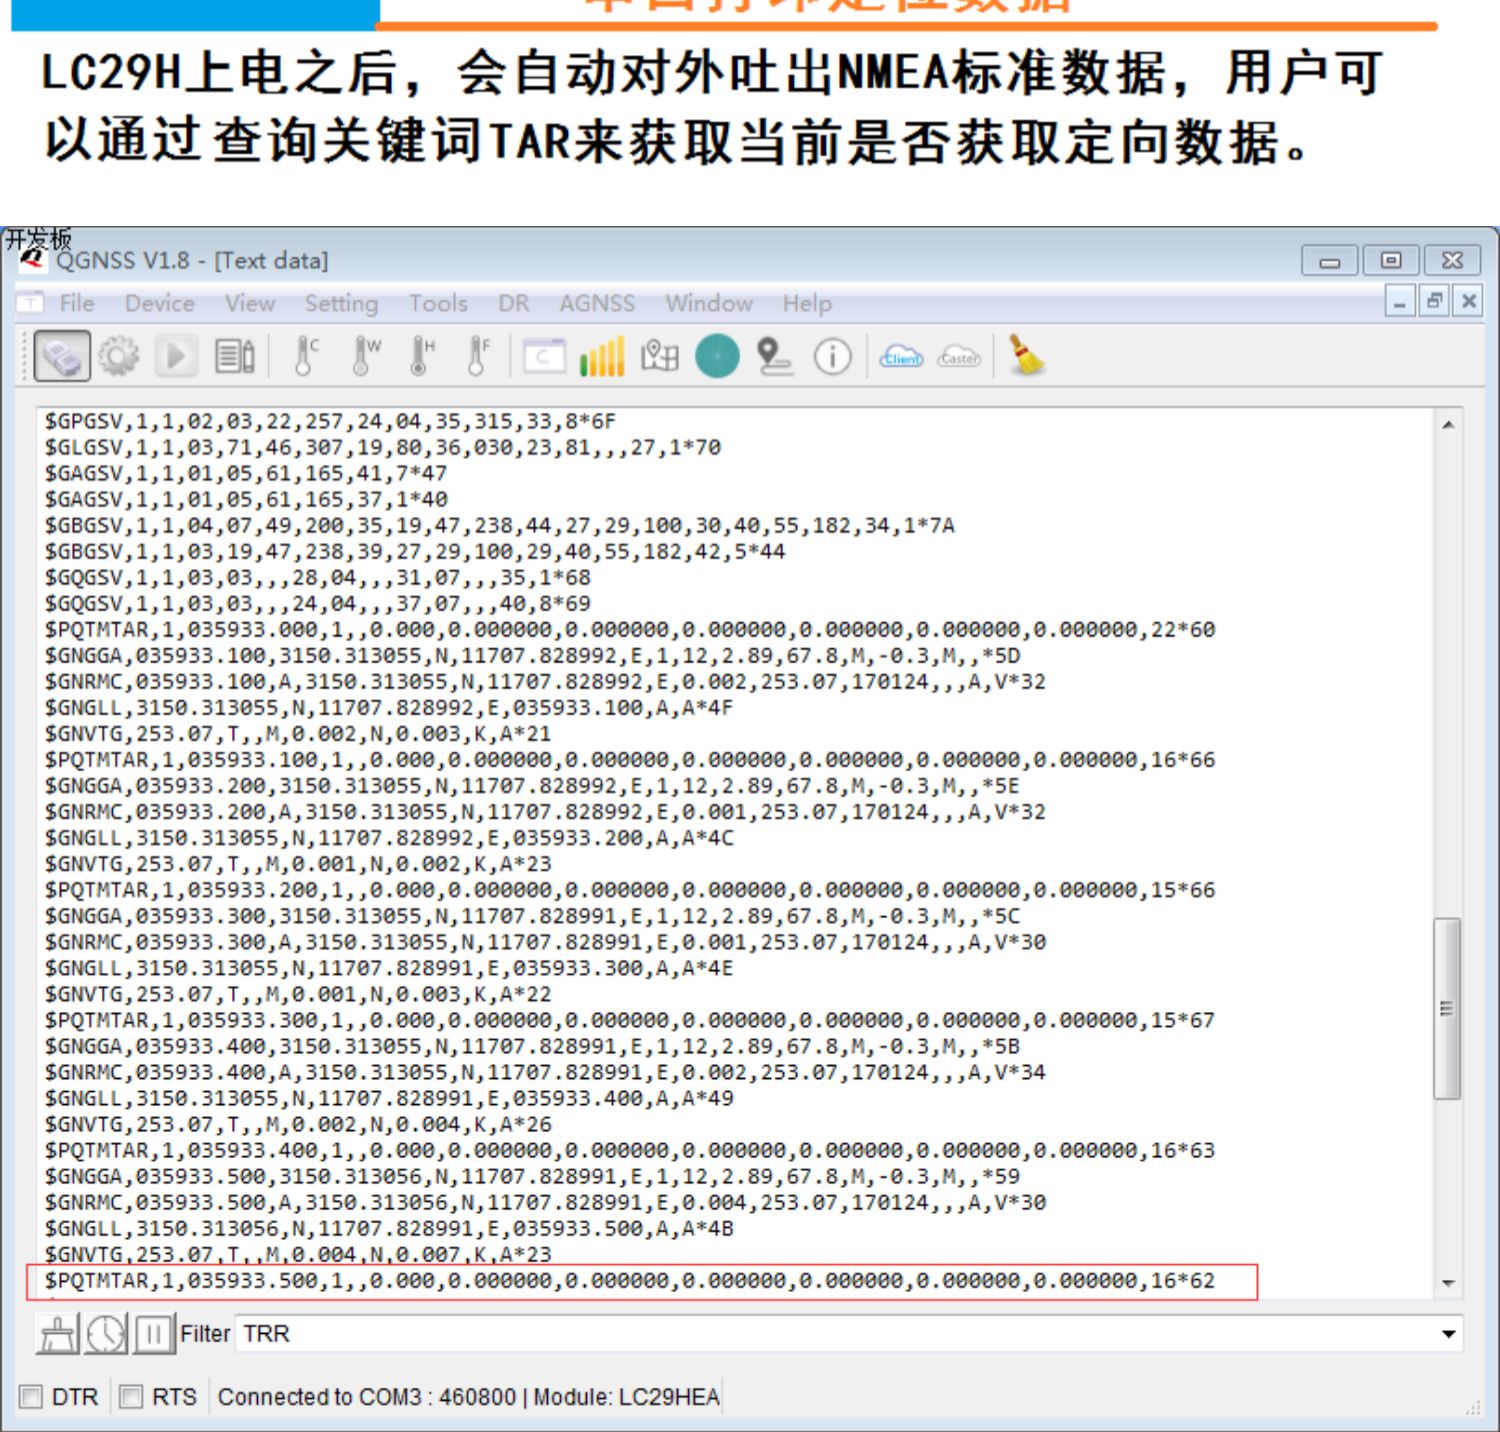This screenshot has height=1432, width=1500.
Task: Click the NTRIP Caster cloud icon
Action: point(959,357)
